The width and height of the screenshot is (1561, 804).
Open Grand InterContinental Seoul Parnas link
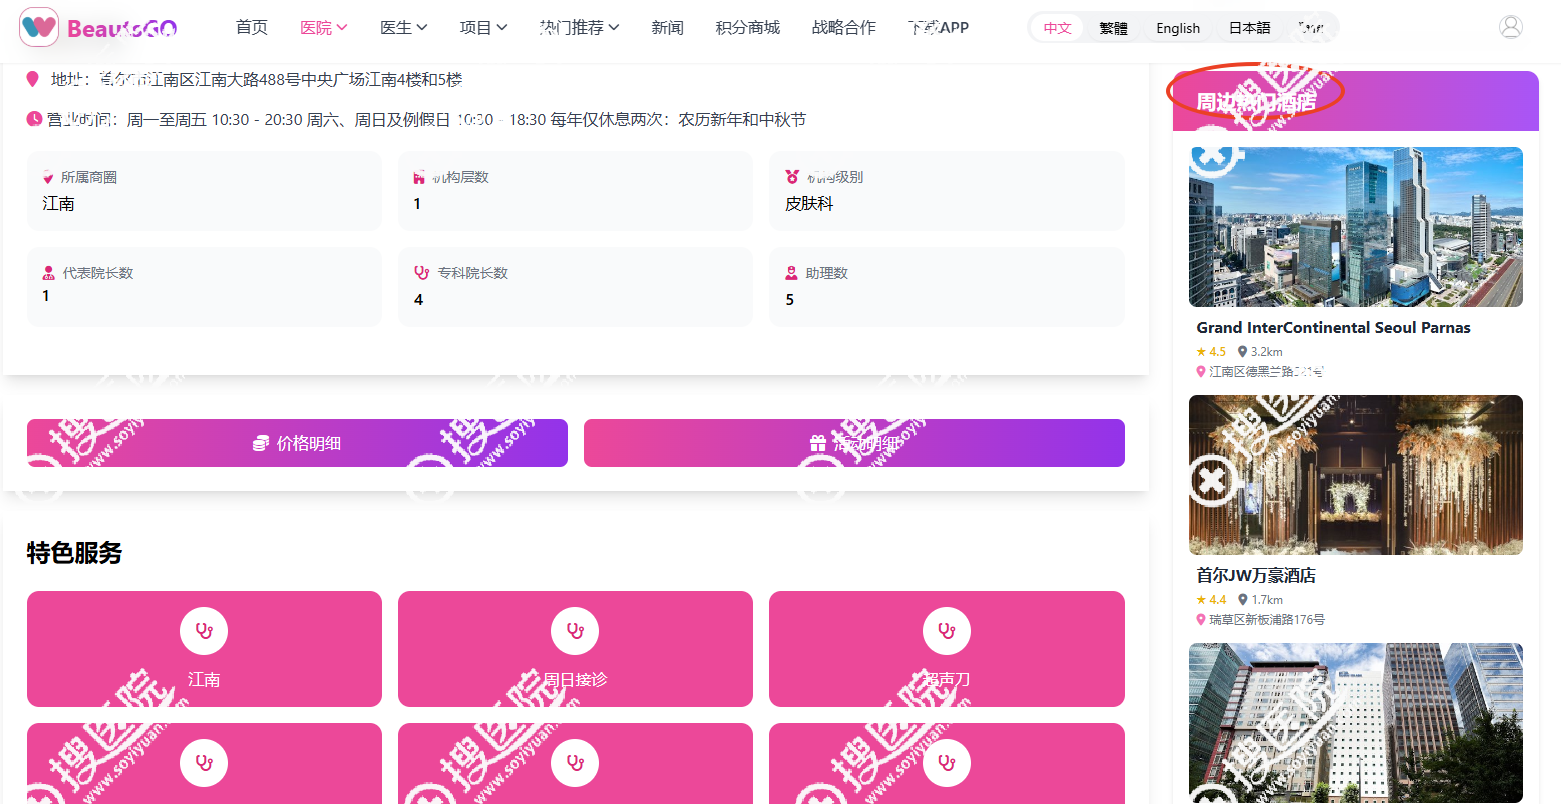(x=1333, y=328)
